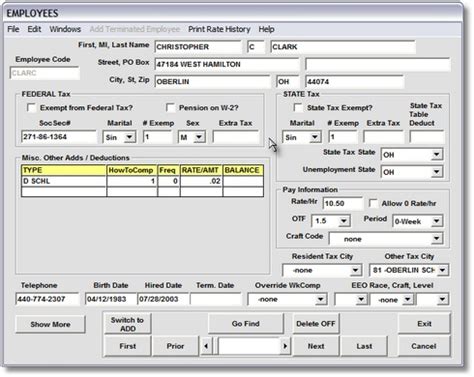This screenshot has height=377, width=474.
Task: Click the Cancel button
Action: (x=424, y=346)
